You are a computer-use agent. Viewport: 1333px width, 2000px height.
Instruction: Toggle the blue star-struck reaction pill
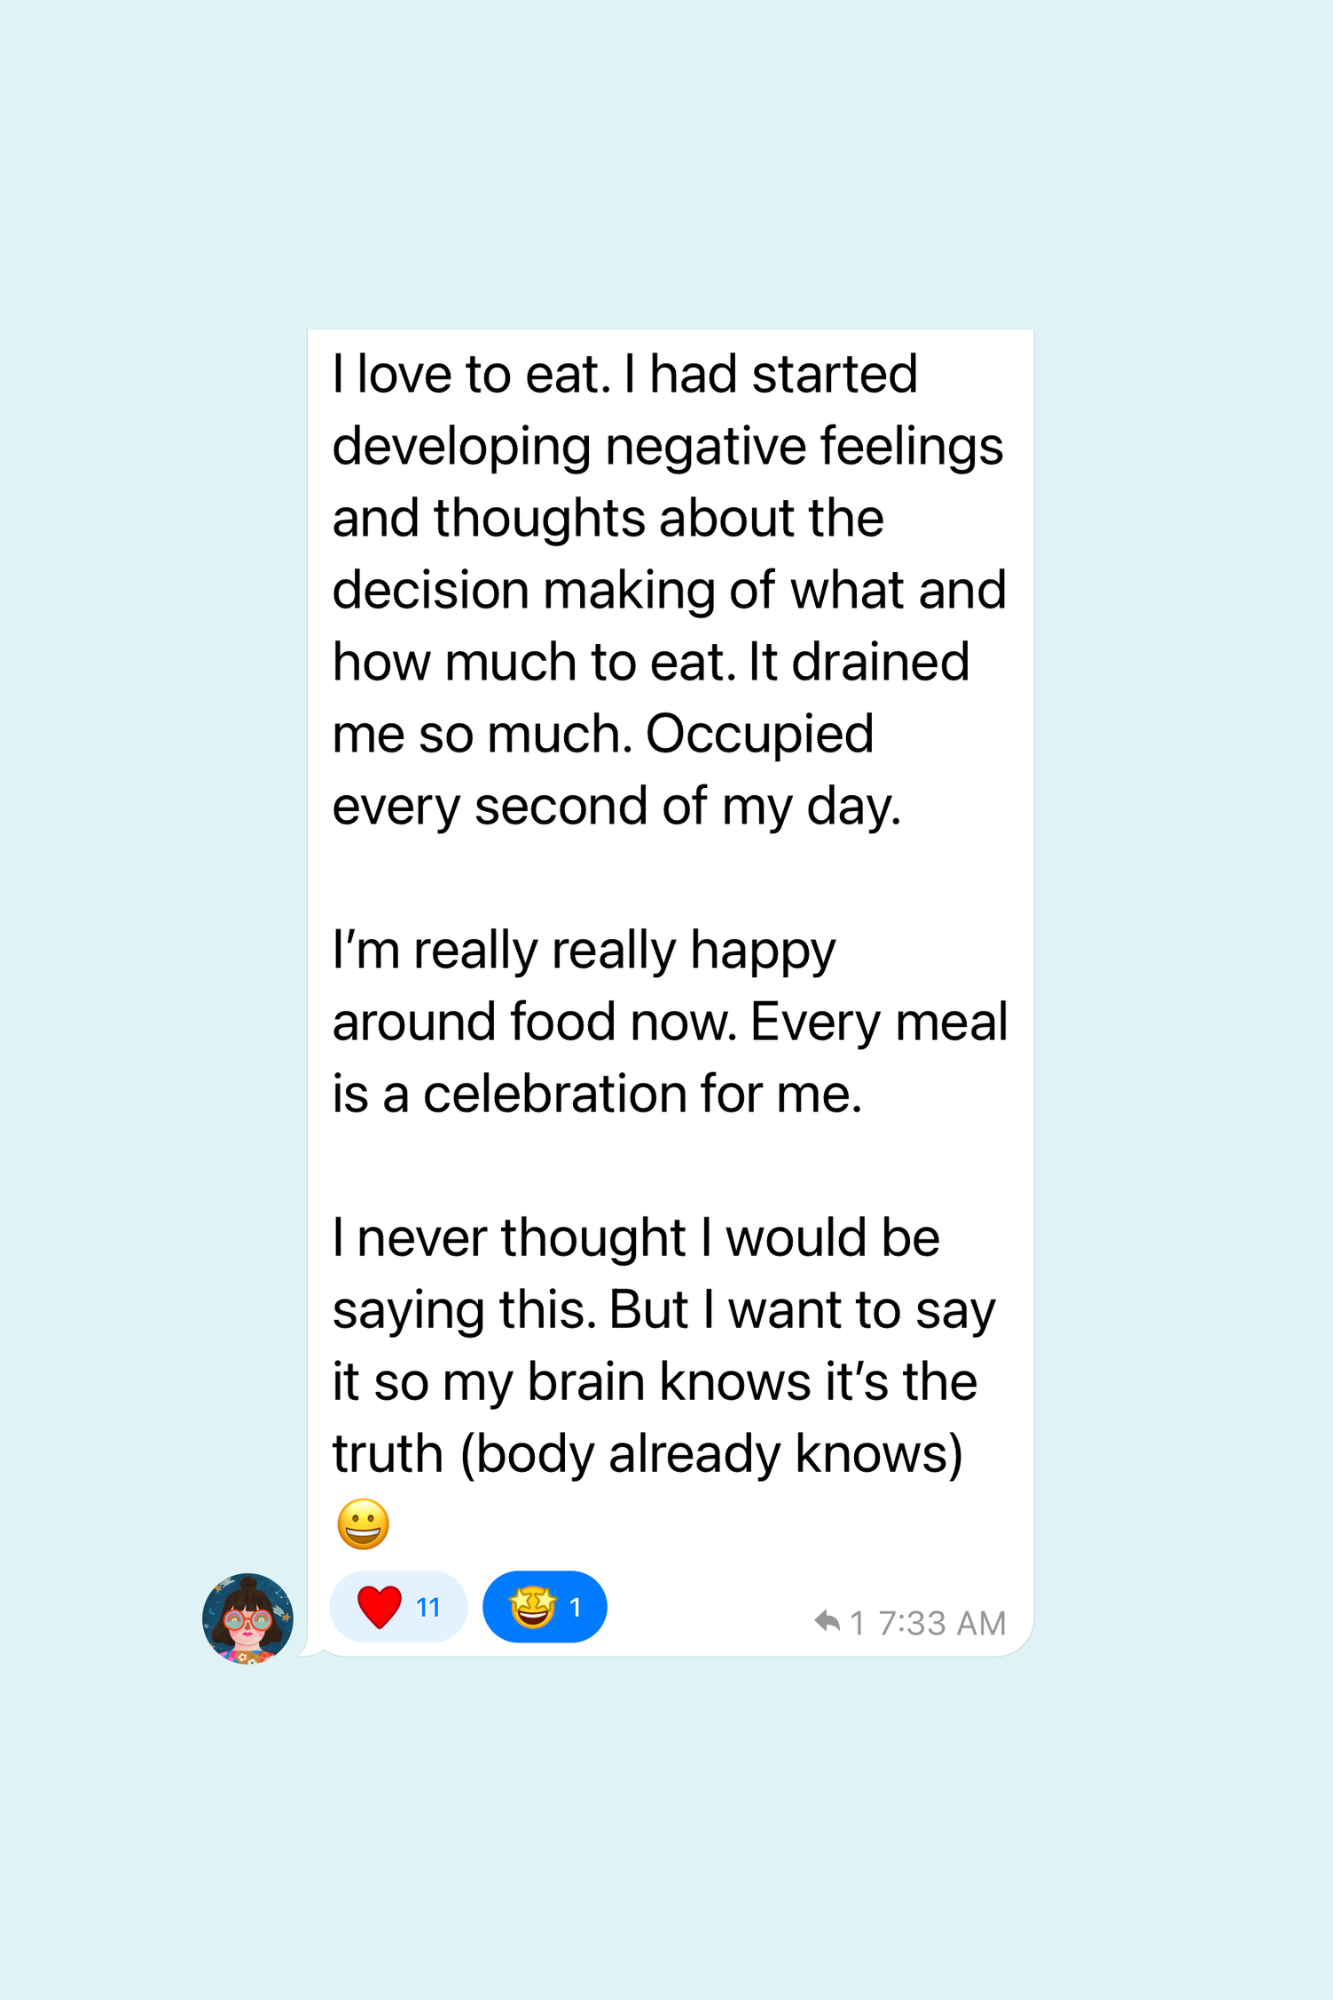click(x=545, y=1607)
